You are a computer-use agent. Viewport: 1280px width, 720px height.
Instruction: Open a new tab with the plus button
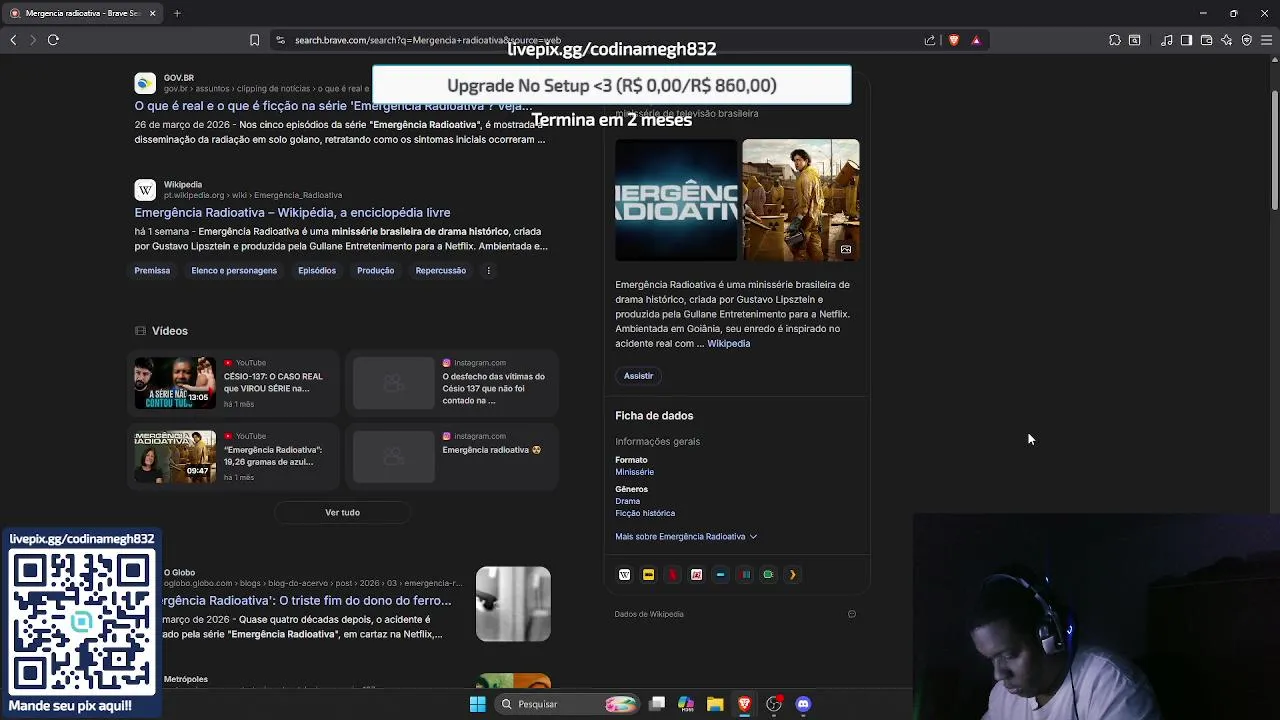pos(177,13)
